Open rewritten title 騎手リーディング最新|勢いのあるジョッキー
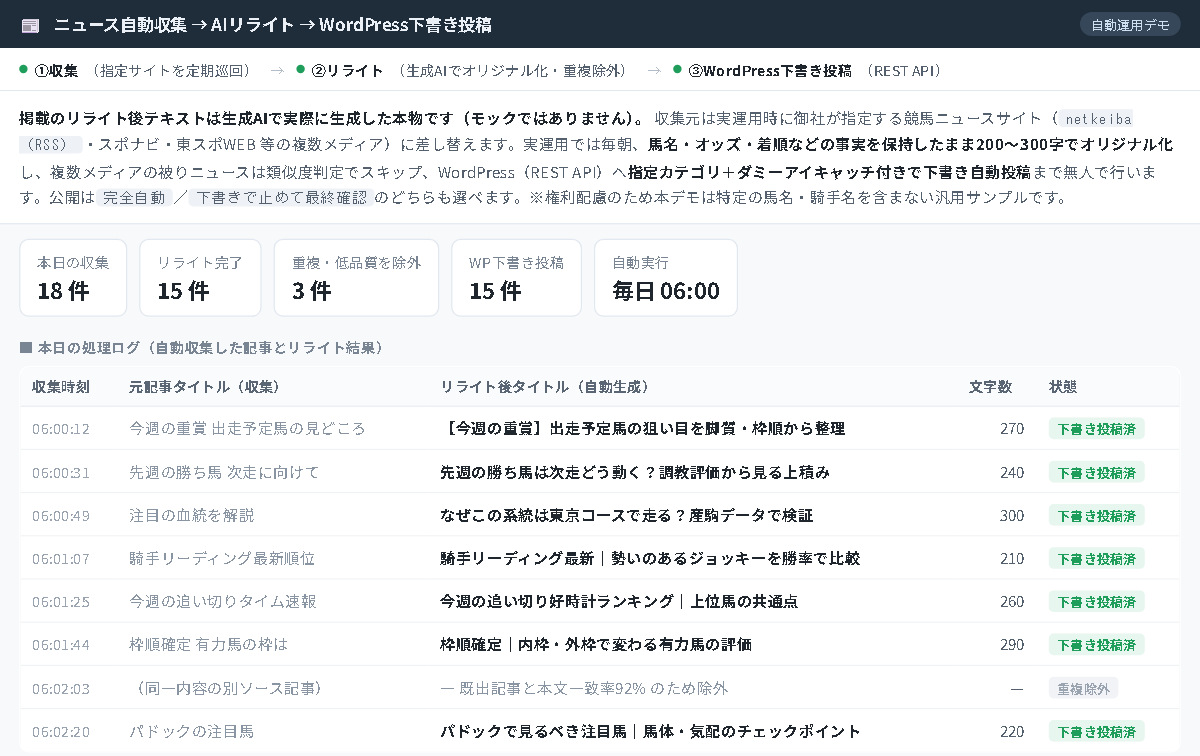 [650, 558]
